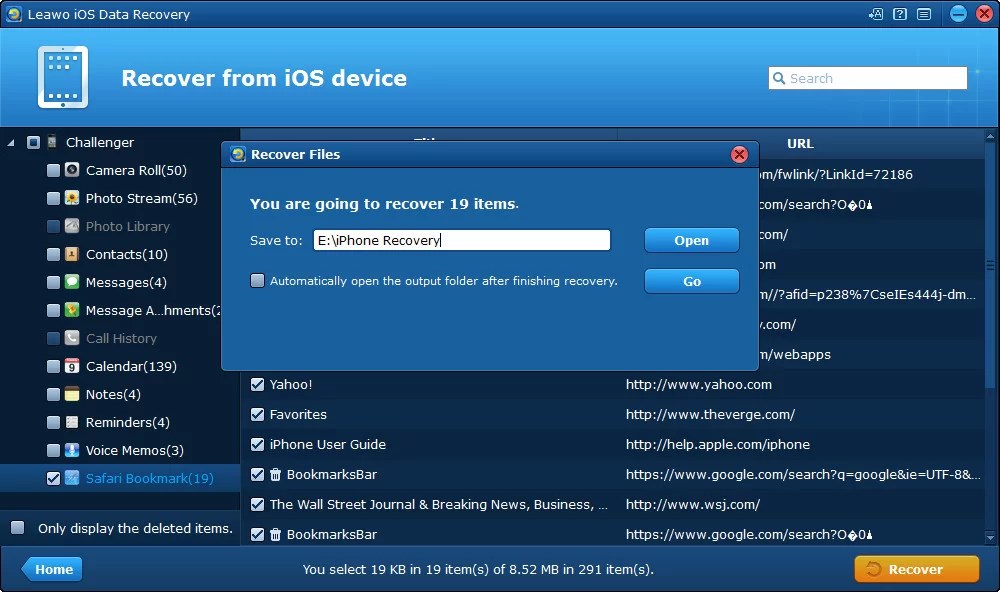Minimize the Leawo application window
The image size is (1000, 592).
point(958,14)
